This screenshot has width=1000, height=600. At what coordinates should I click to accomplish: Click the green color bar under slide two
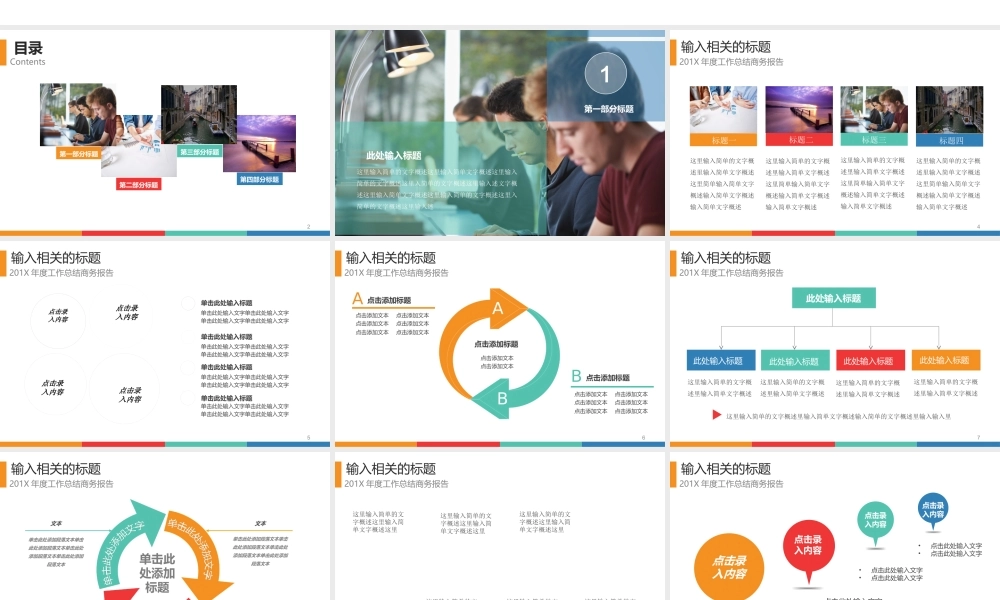205,232
